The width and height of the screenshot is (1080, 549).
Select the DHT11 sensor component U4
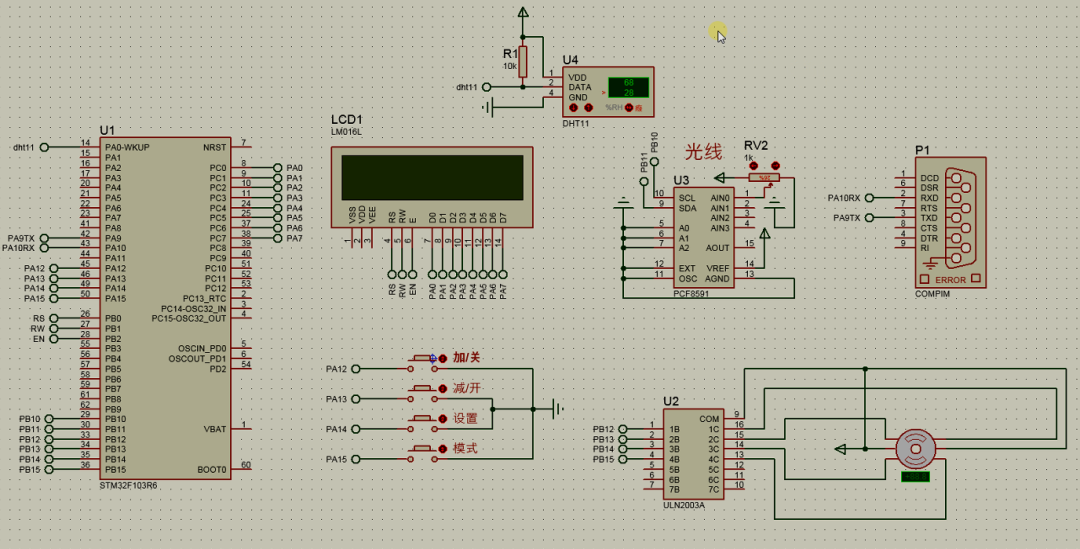point(608,92)
